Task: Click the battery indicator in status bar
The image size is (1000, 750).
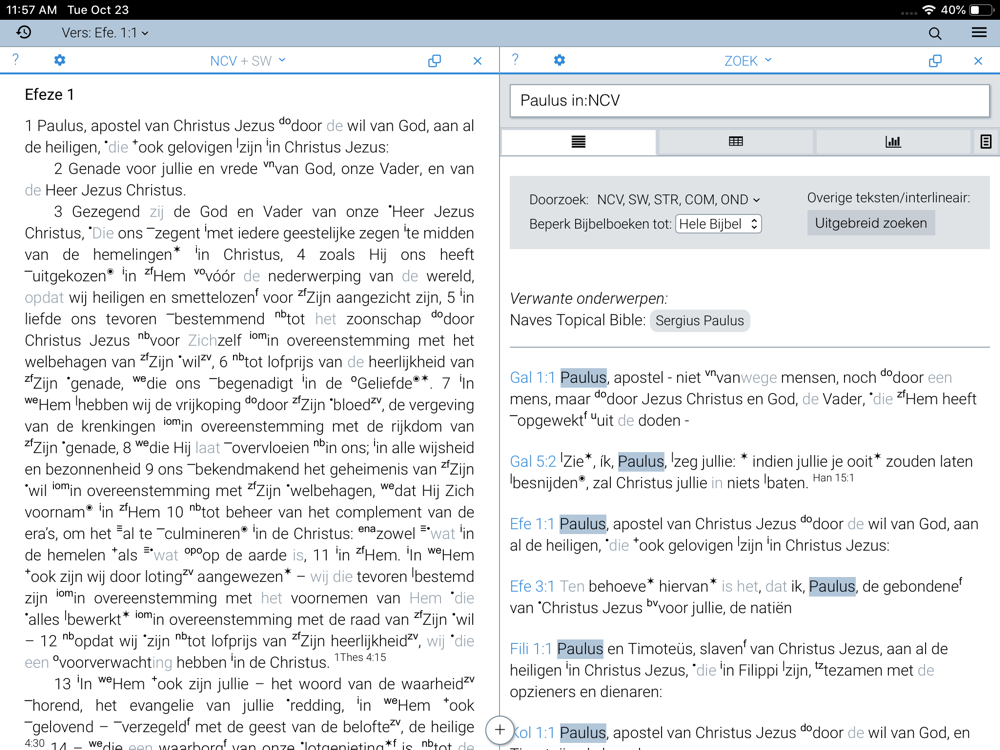Action: 981,10
